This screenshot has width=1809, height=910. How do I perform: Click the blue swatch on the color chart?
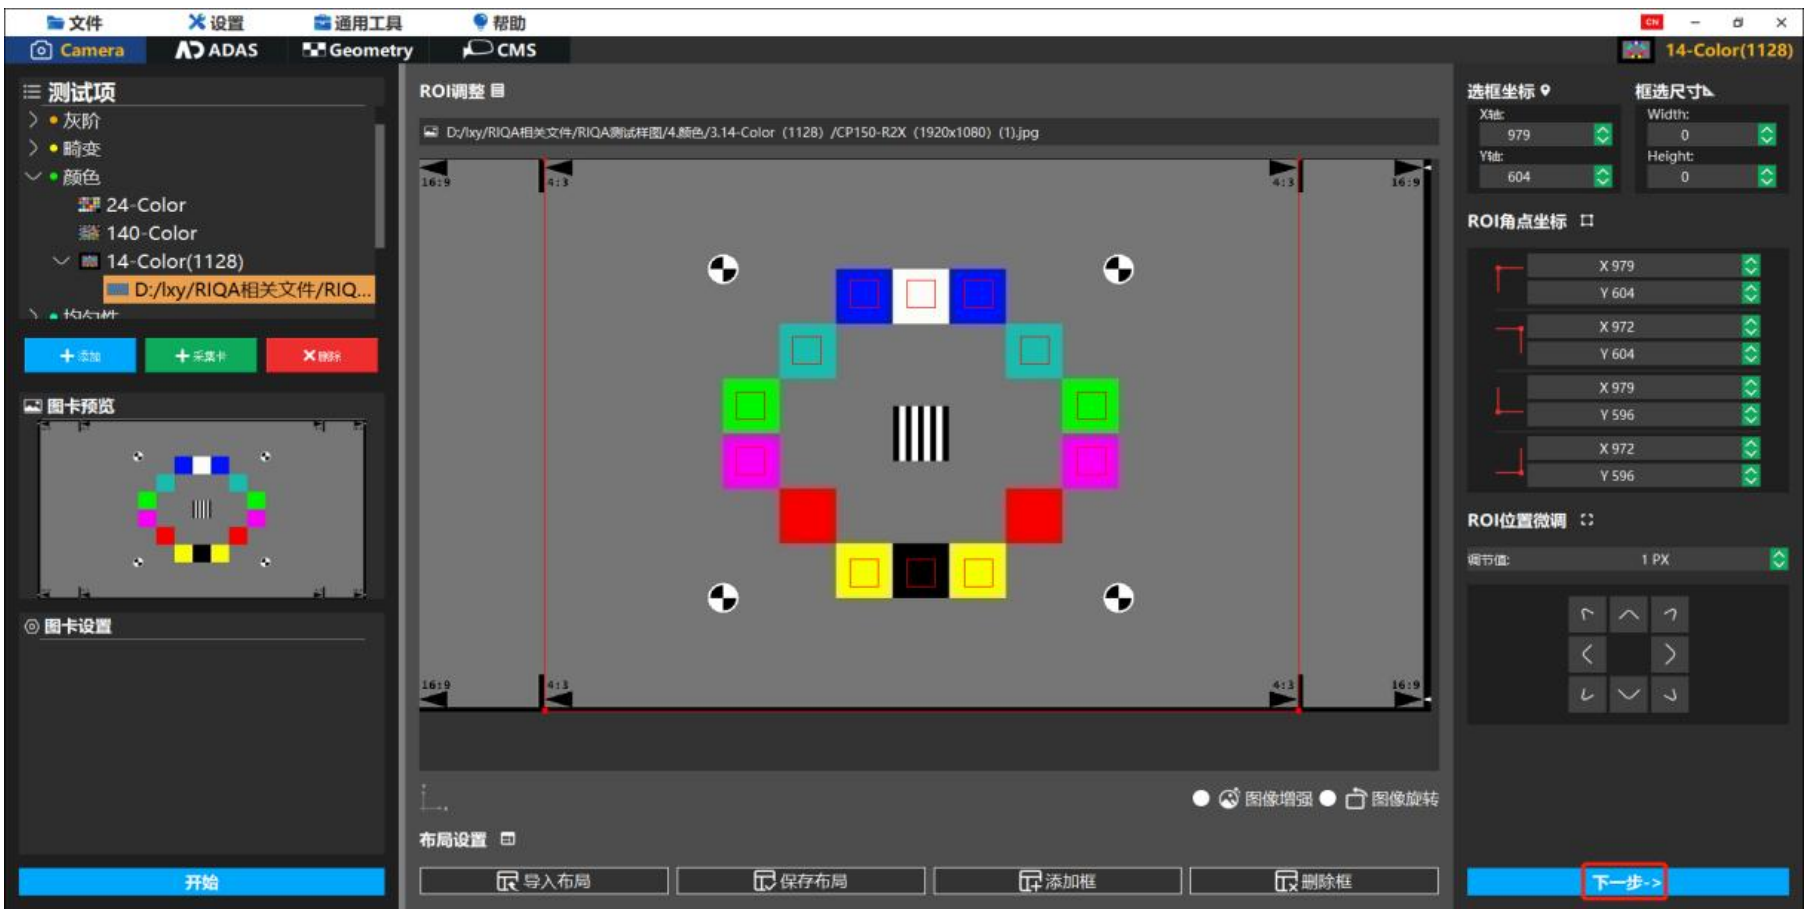click(864, 295)
